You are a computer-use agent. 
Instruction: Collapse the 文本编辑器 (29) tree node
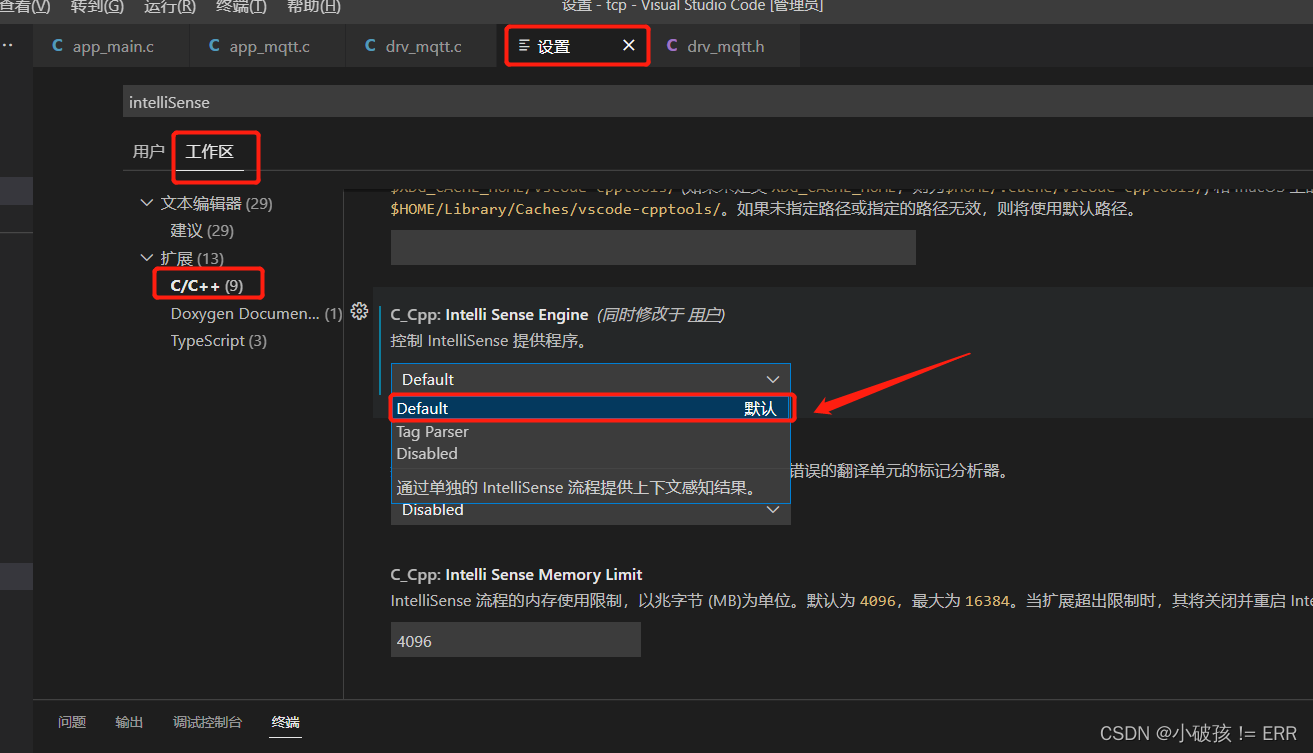148,203
